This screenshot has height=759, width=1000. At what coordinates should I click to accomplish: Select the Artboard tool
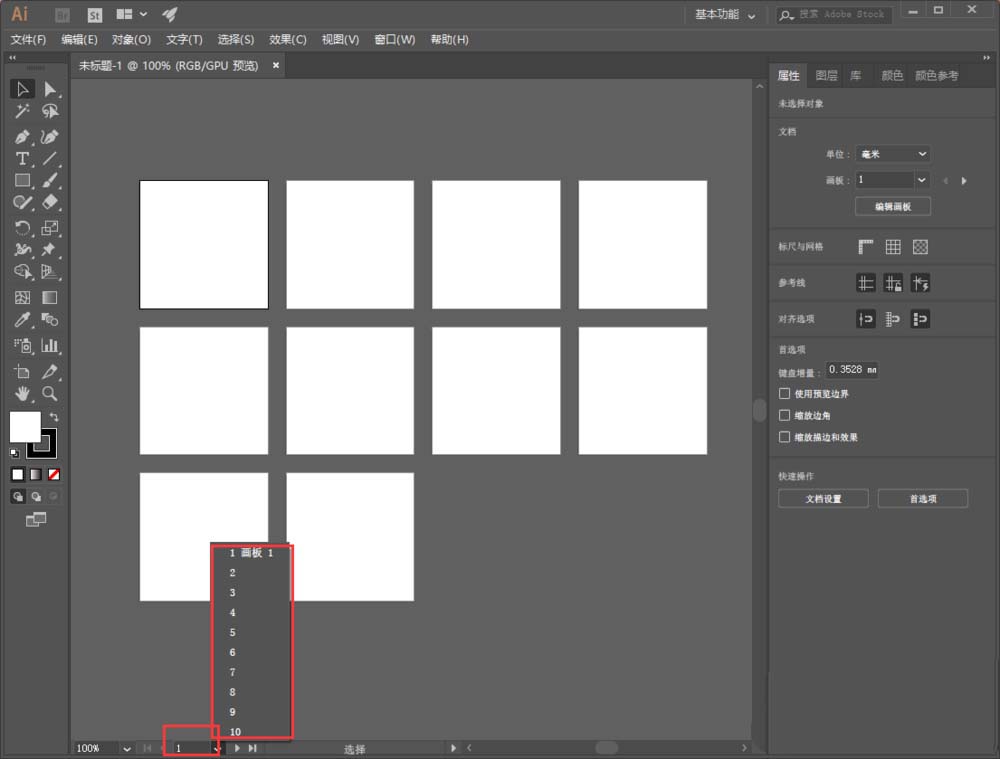(22, 371)
